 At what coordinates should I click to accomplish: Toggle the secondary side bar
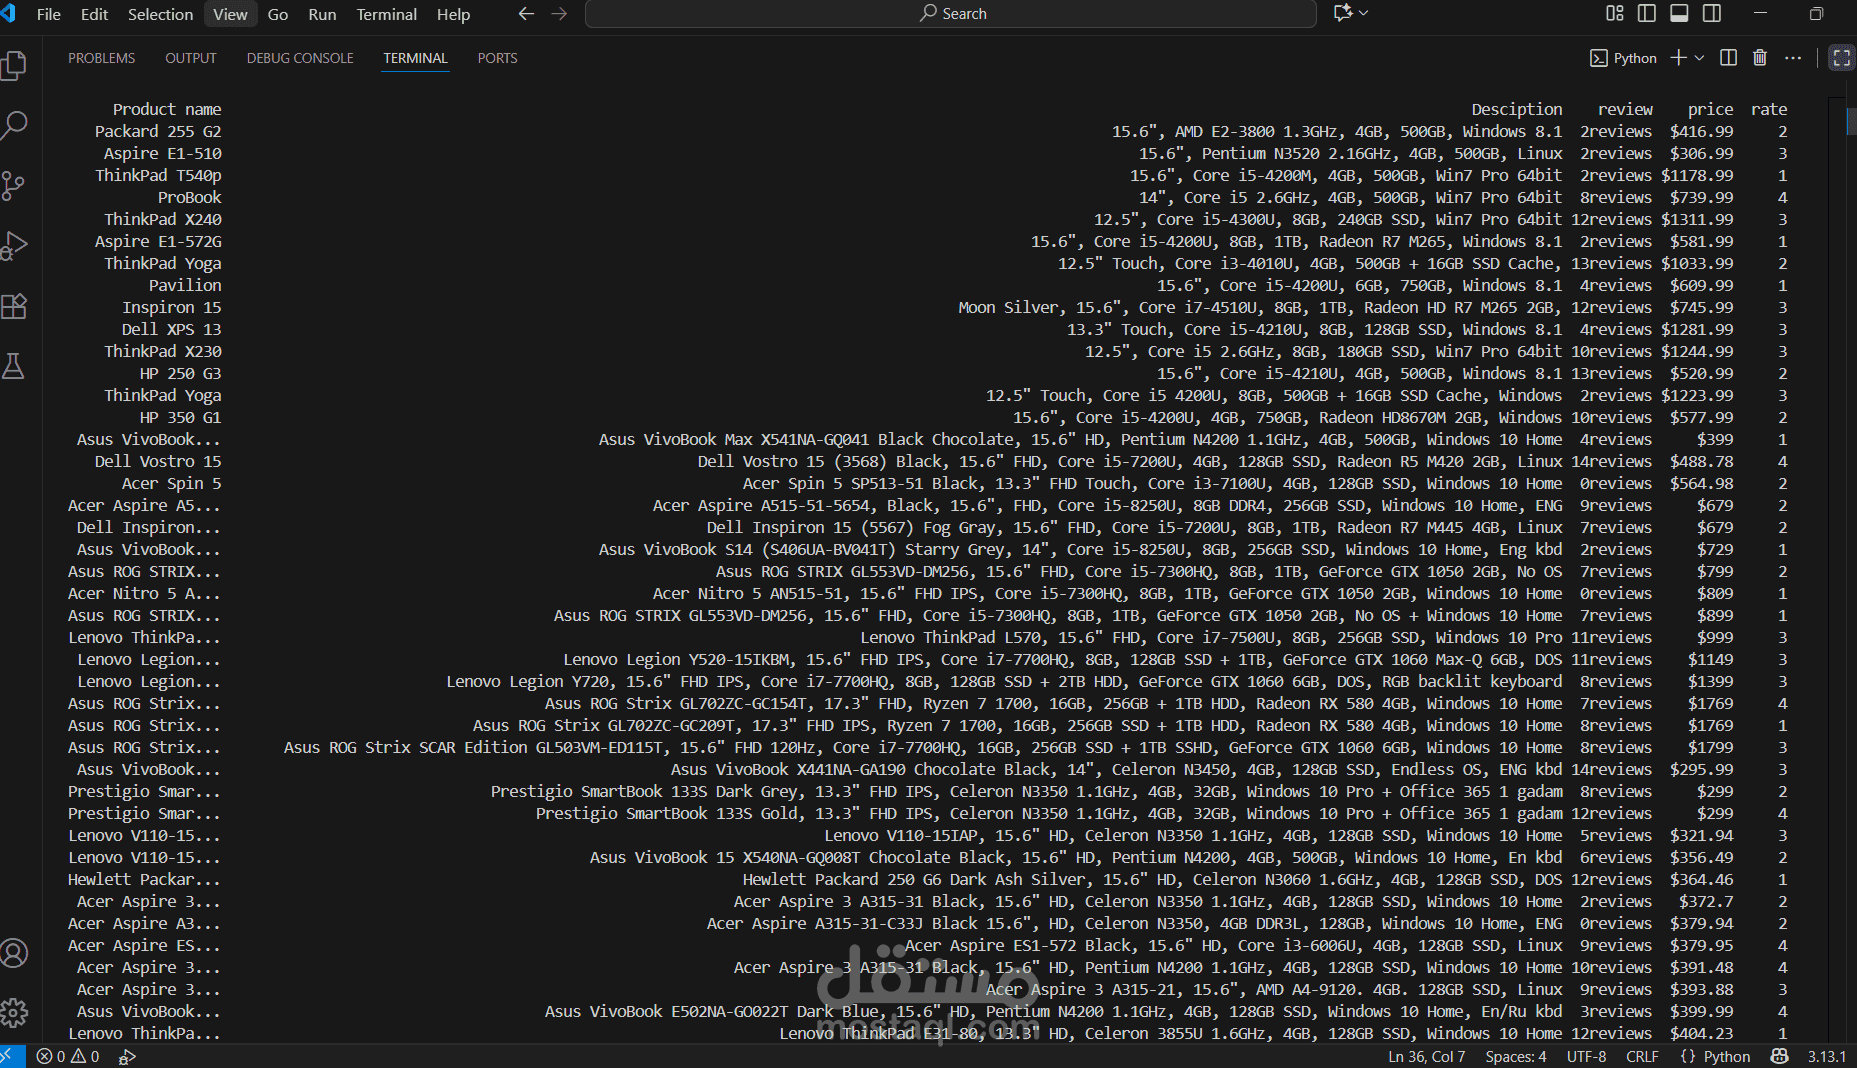tap(1712, 13)
